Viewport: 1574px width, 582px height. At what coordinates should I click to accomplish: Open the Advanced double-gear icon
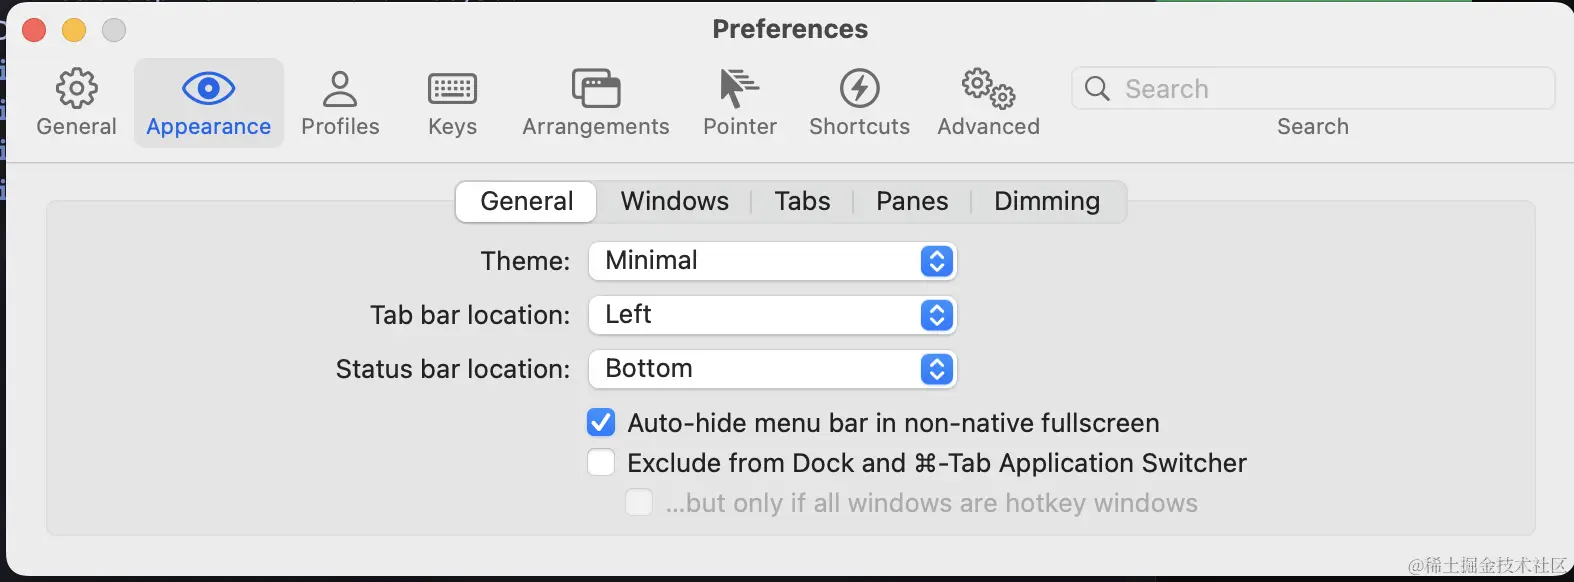[988, 89]
